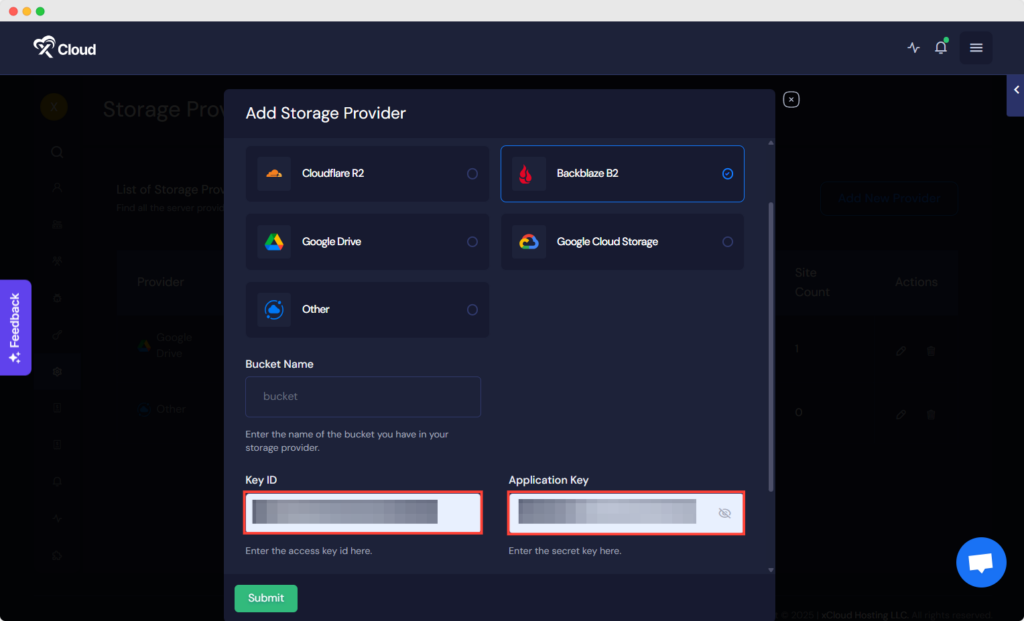Click the xCloud logo in header
This screenshot has width=1024, height=621.
pyautogui.click(x=65, y=47)
